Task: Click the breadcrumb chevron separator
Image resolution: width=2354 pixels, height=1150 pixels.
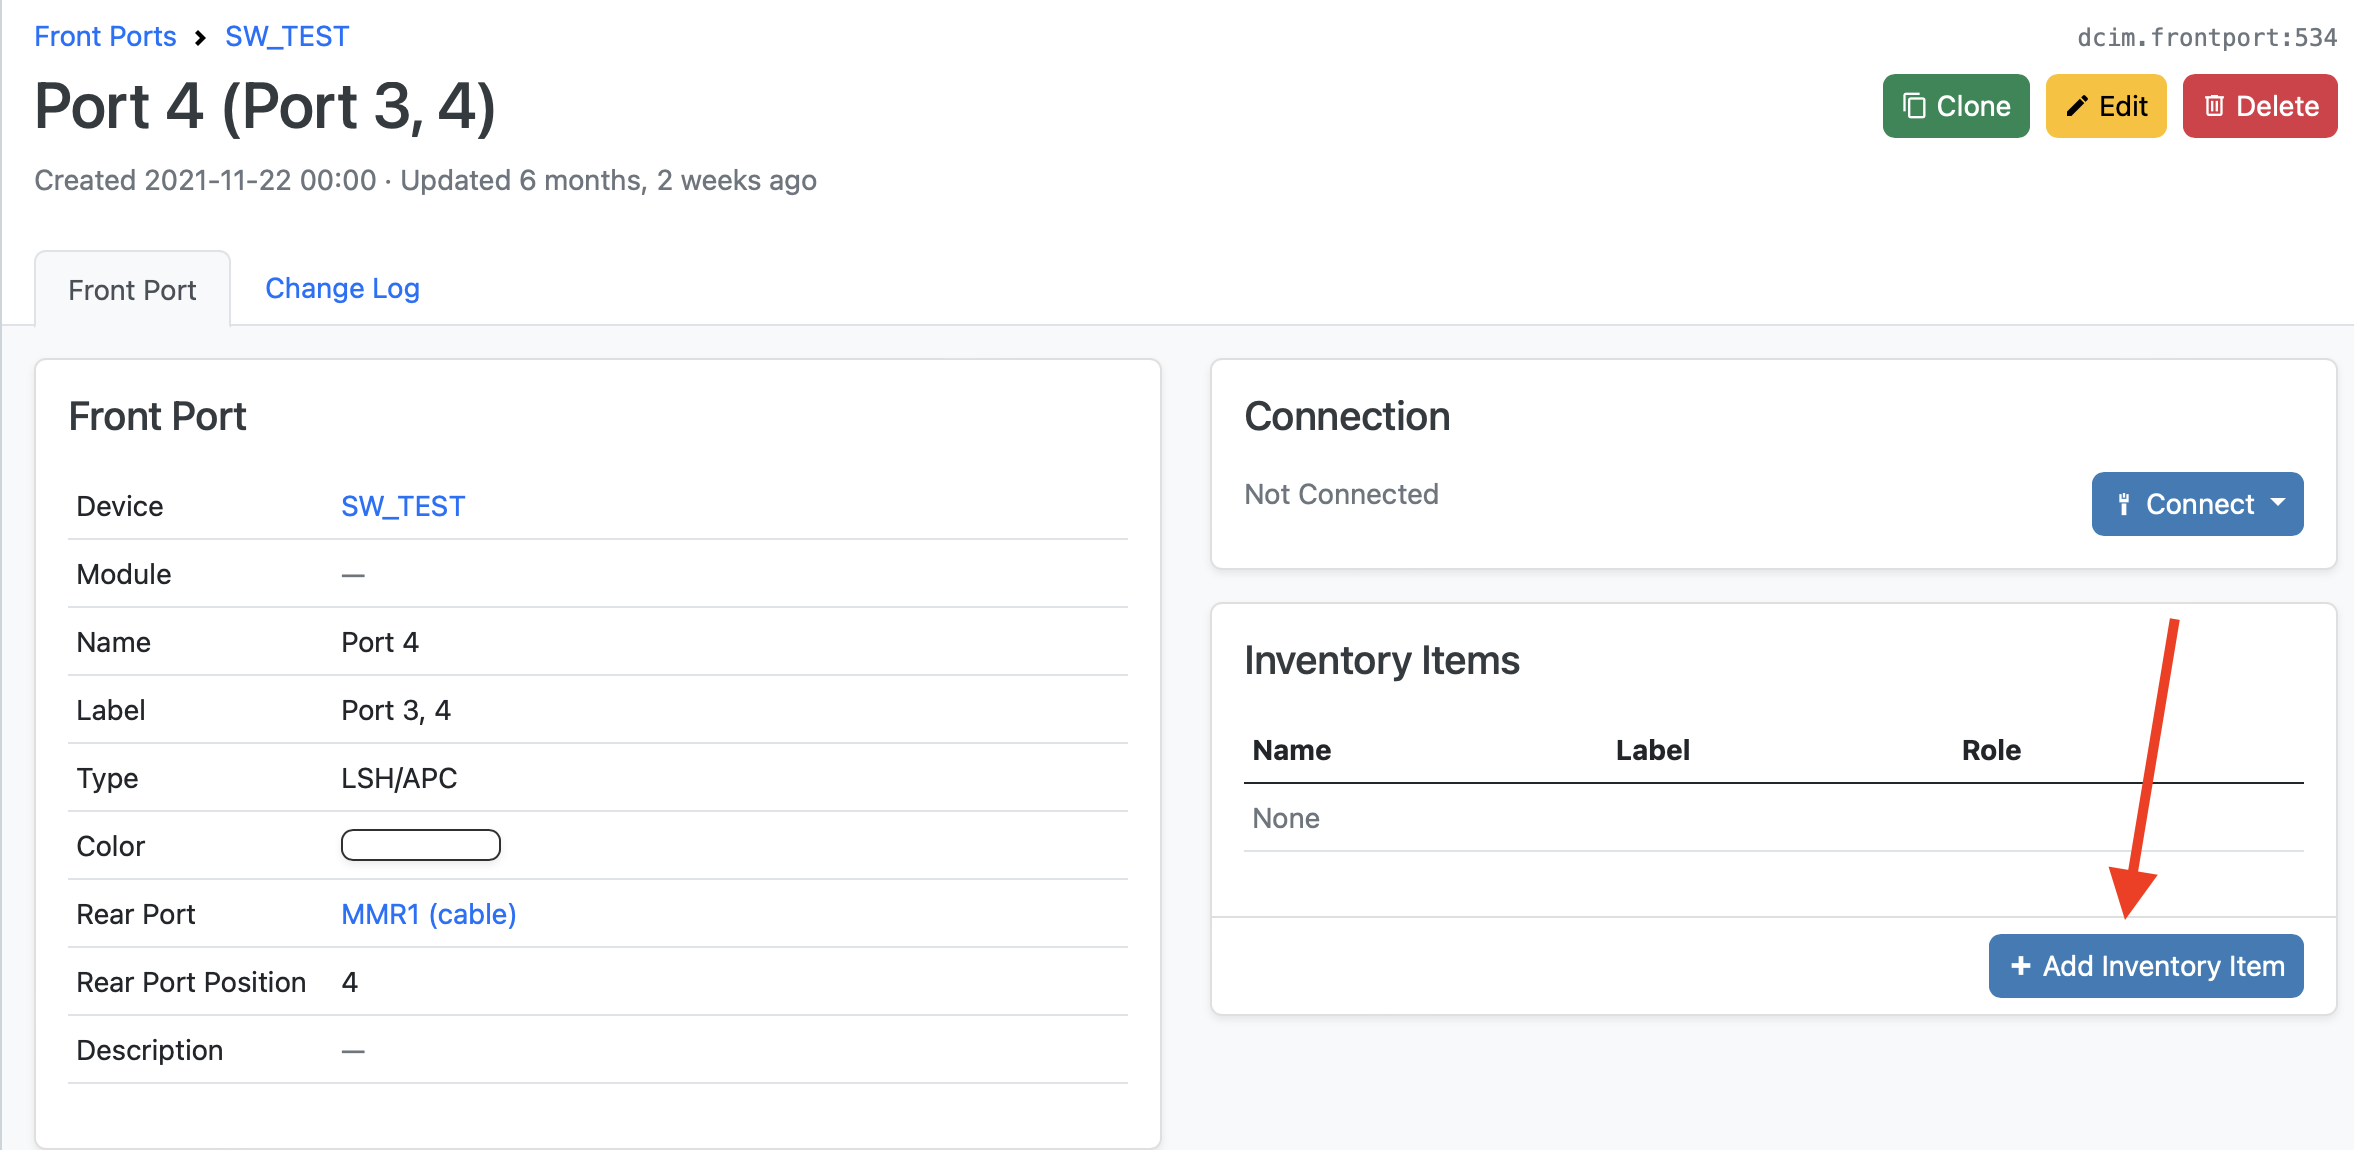Action: tap(200, 38)
